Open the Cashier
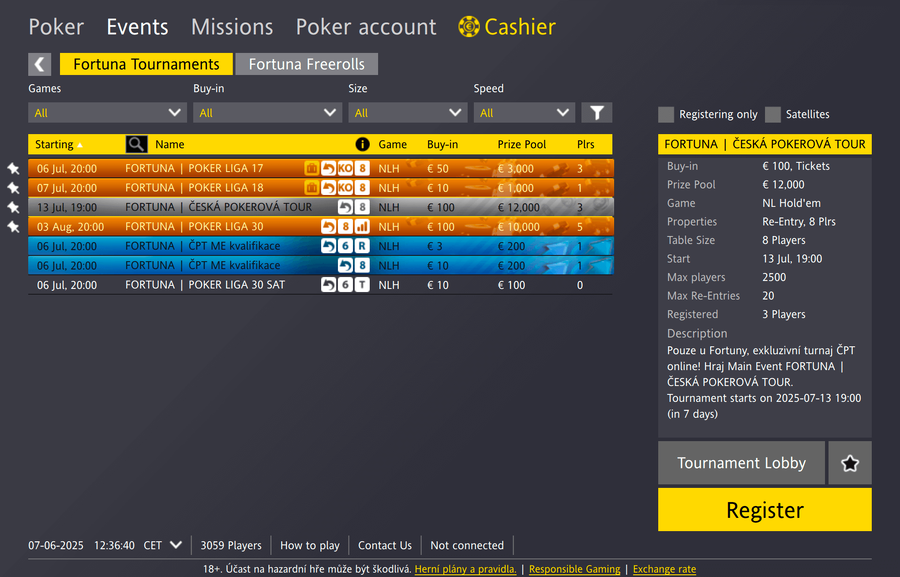 [x=507, y=27]
